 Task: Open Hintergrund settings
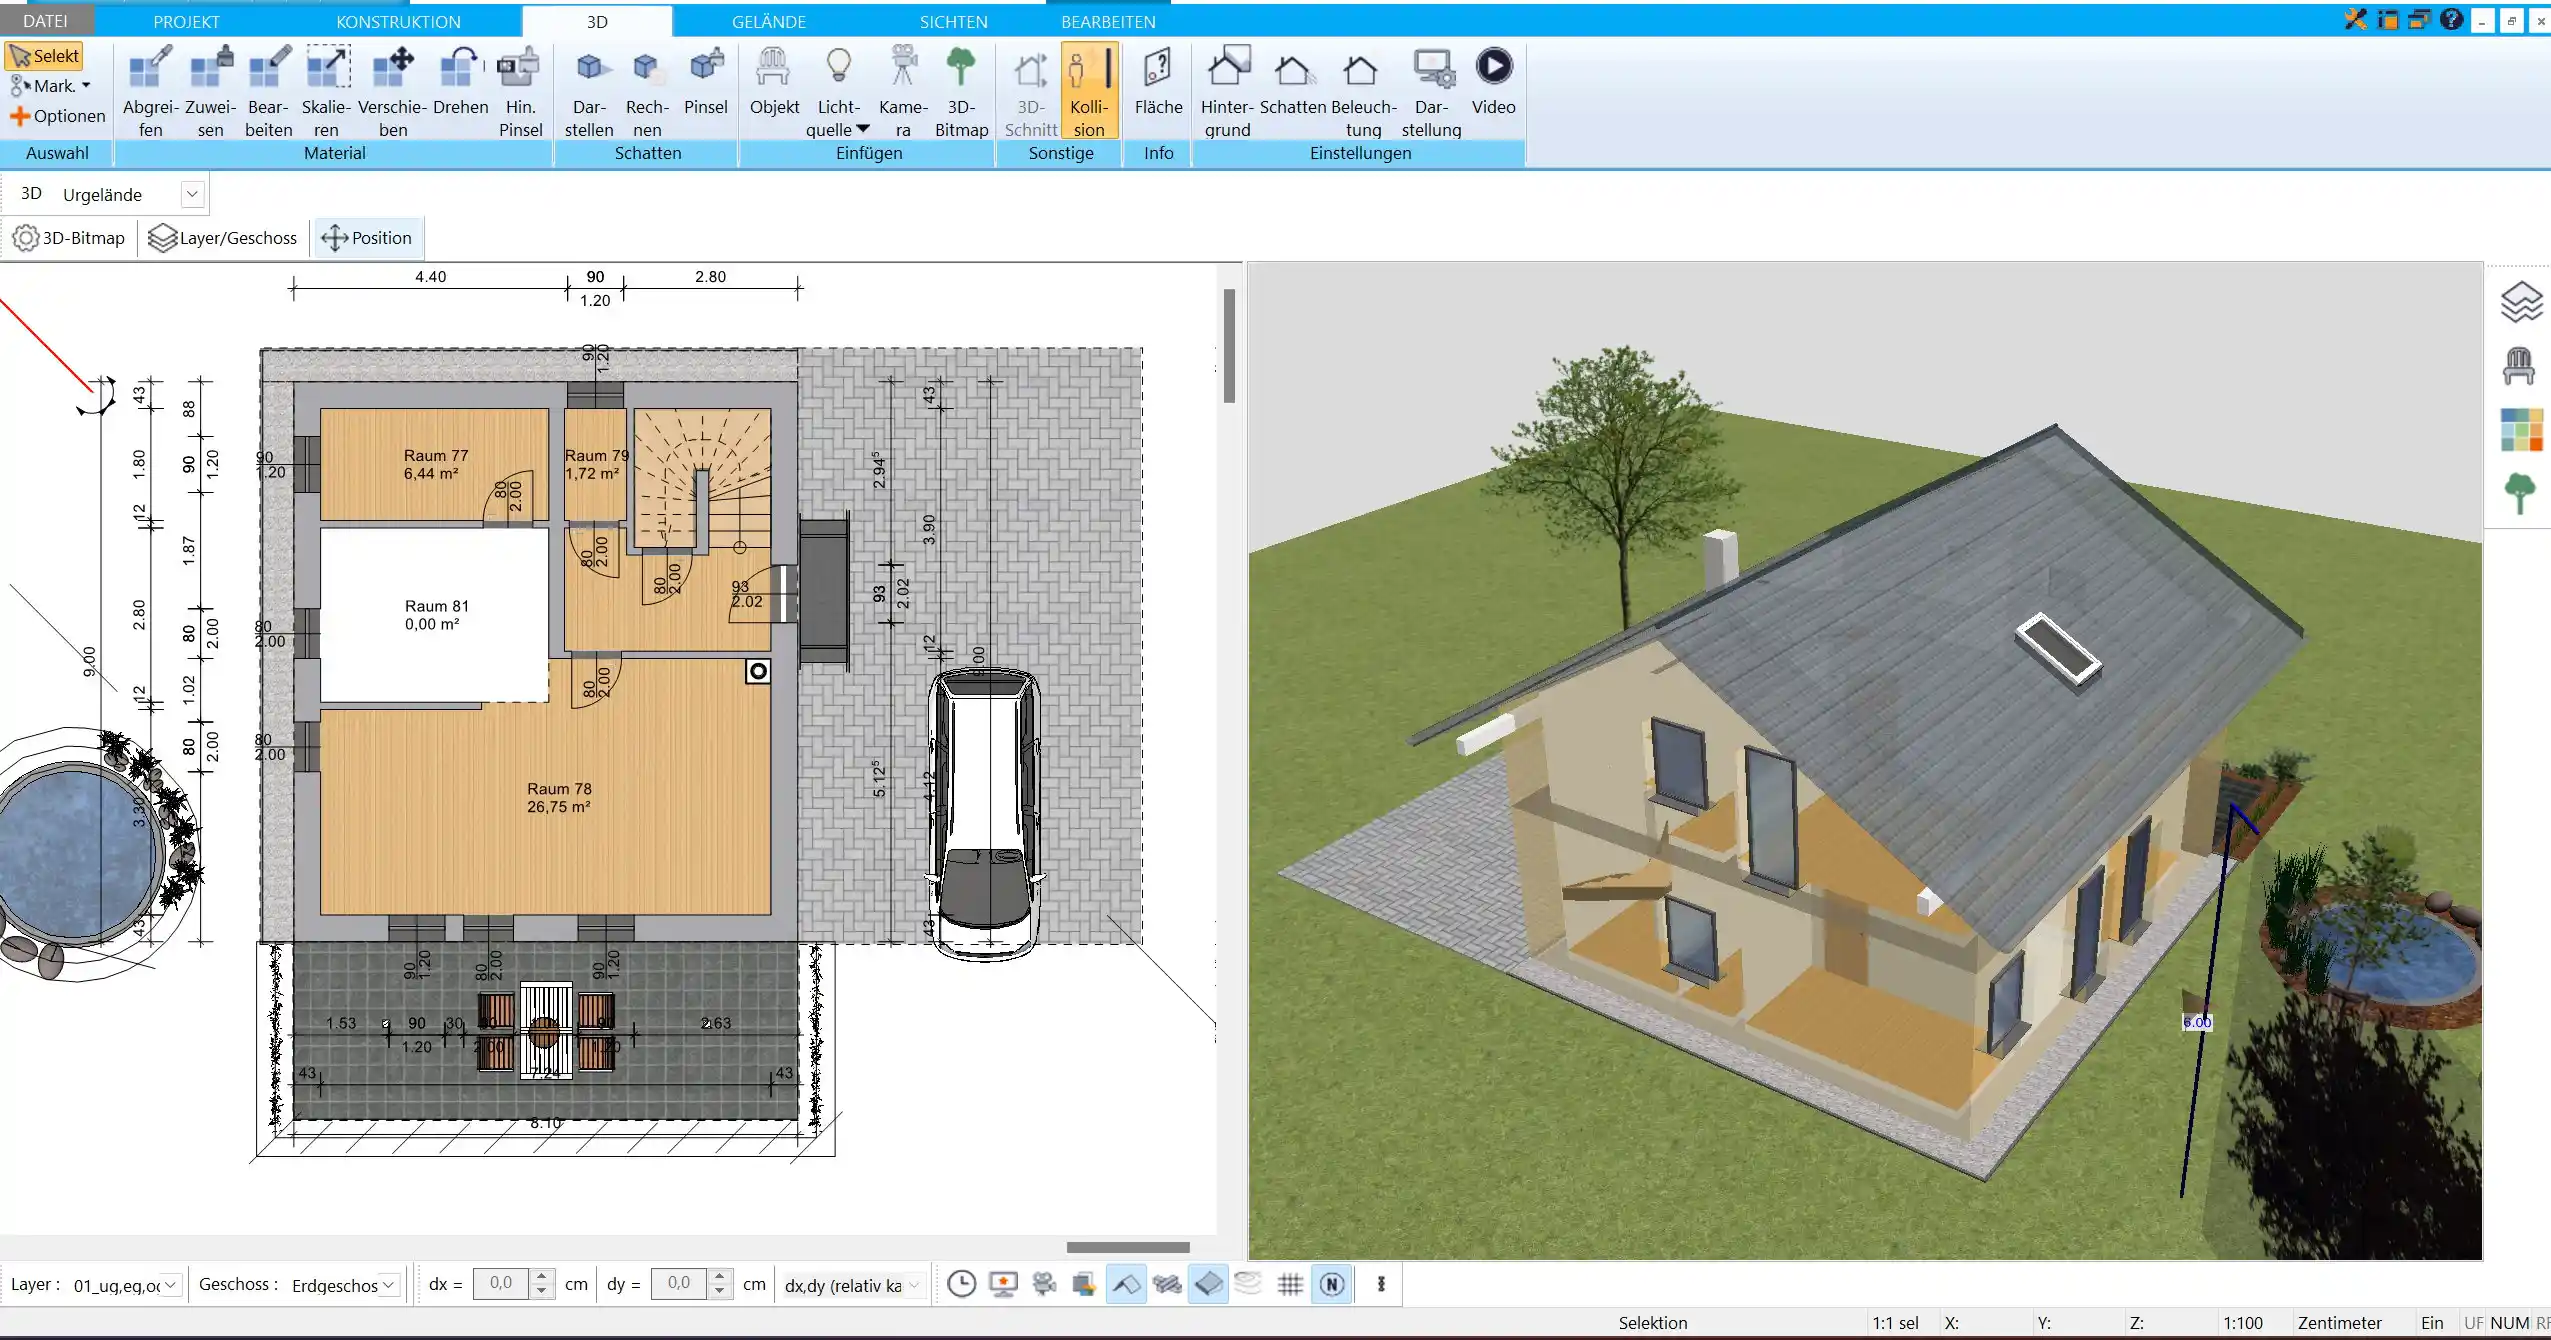click(1227, 92)
